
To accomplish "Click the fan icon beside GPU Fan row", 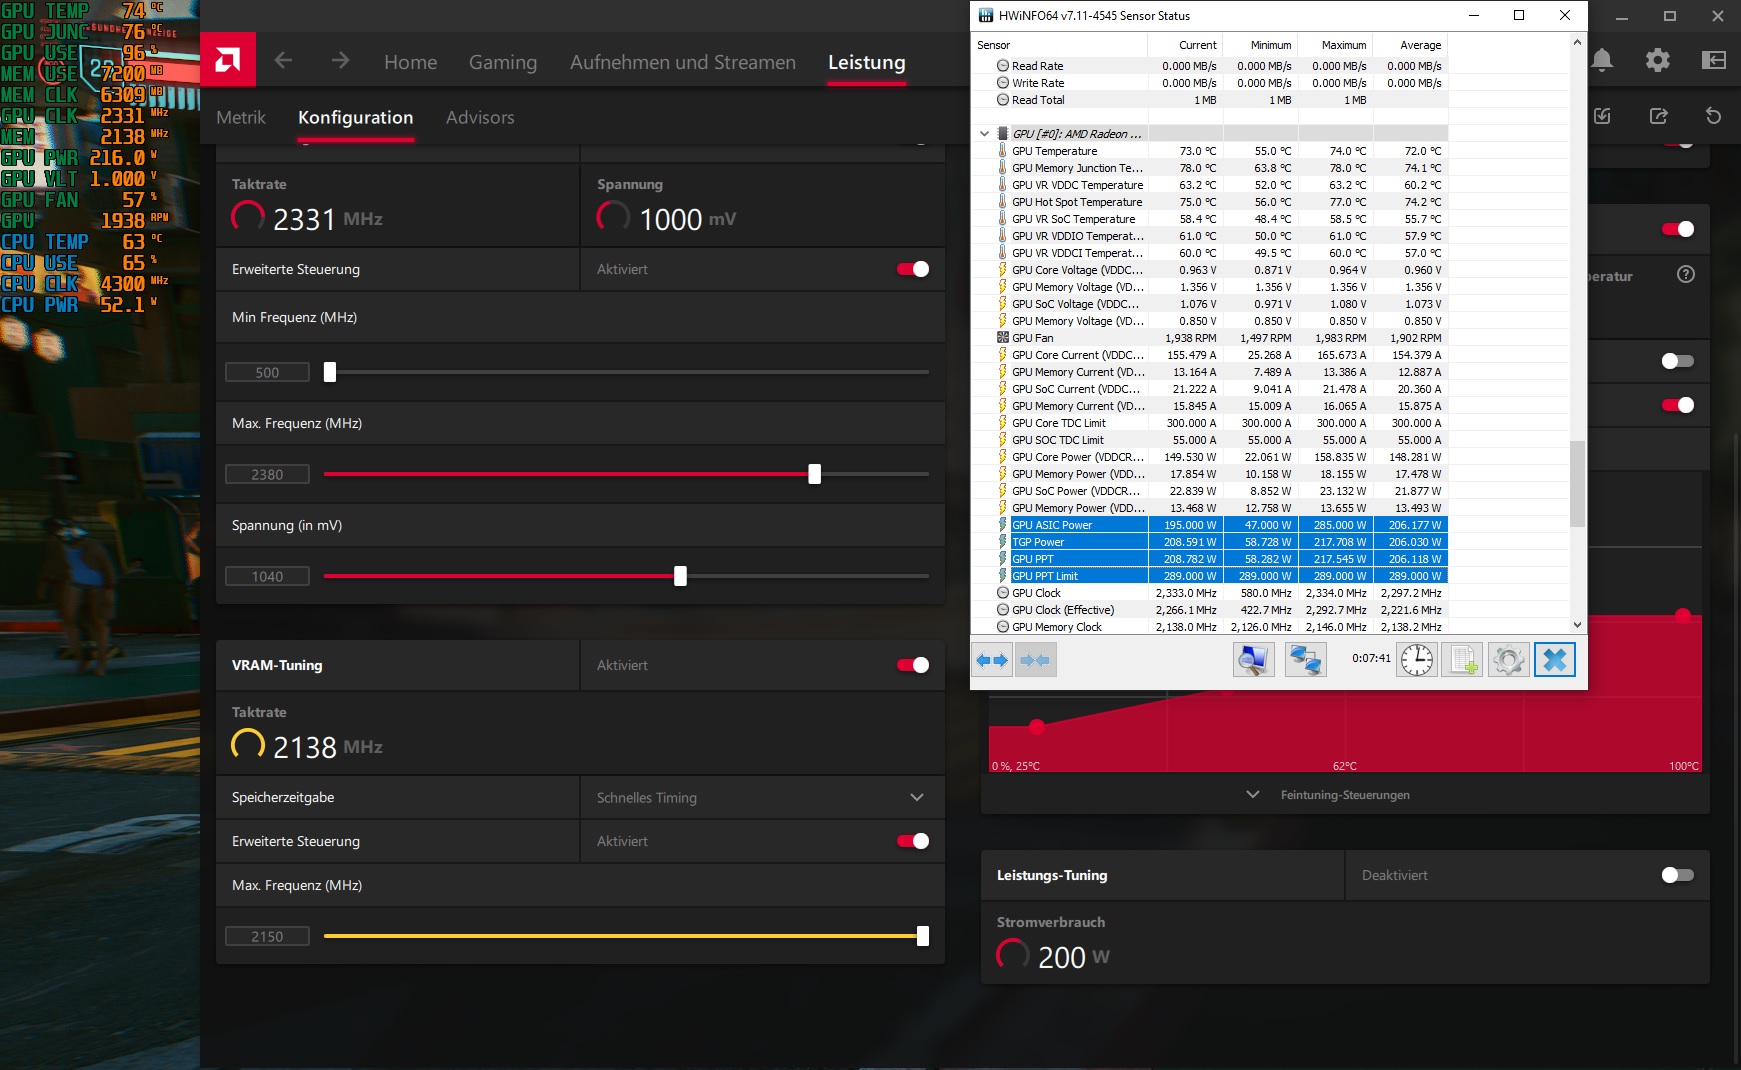I will pyautogui.click(x=1002, y=338).
